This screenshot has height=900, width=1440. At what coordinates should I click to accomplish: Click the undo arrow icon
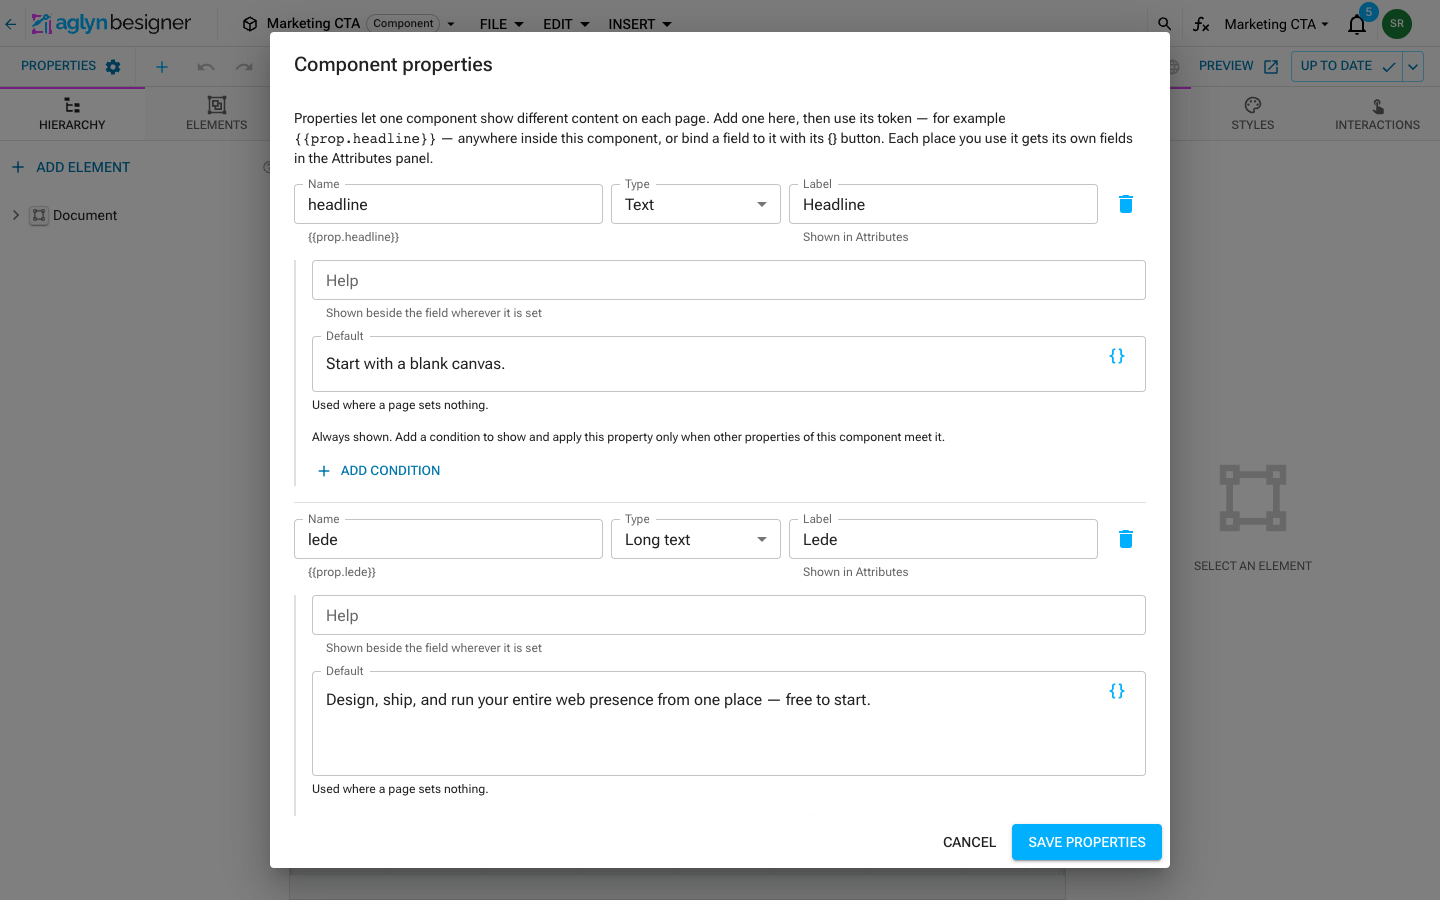tap(206, 67)
